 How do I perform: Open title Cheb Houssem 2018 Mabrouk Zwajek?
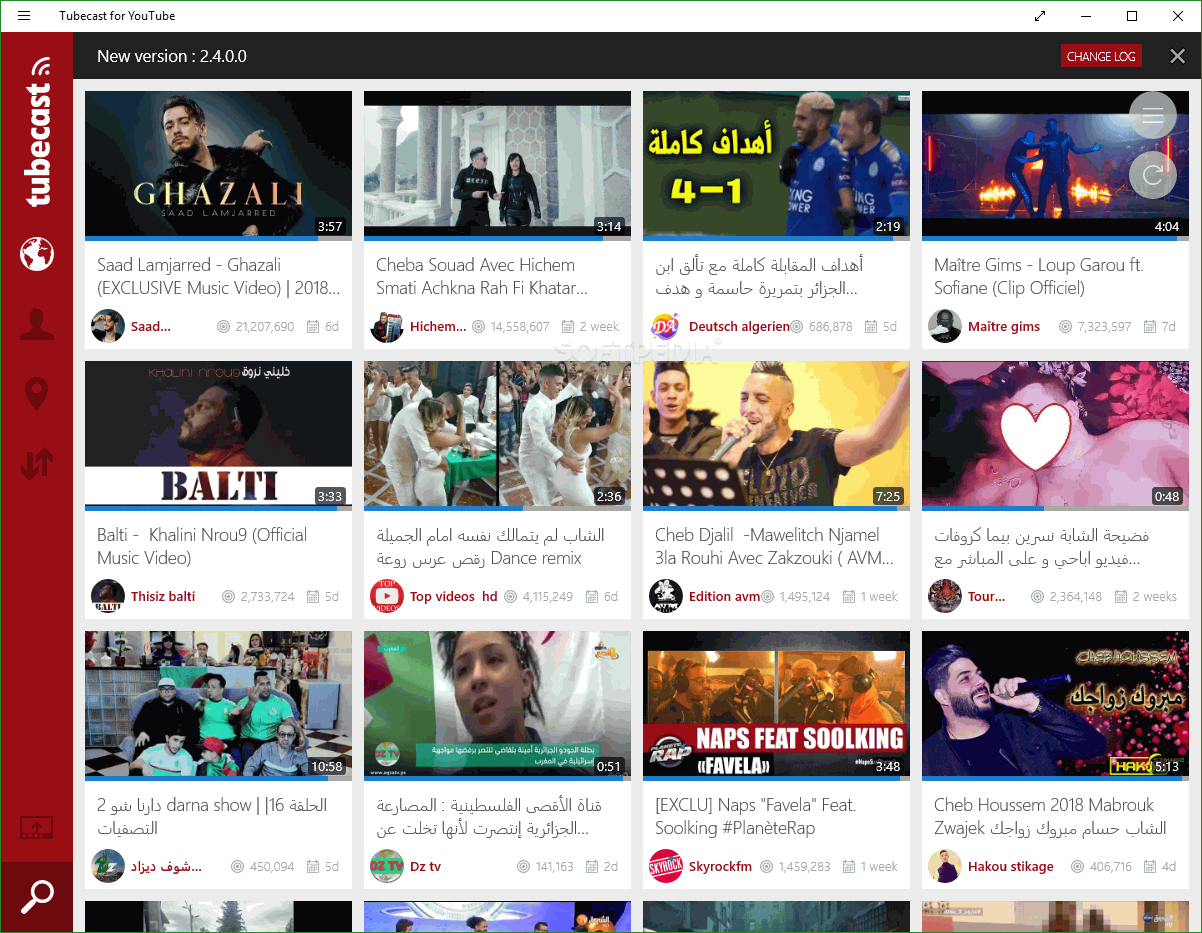click(1050, 817)
